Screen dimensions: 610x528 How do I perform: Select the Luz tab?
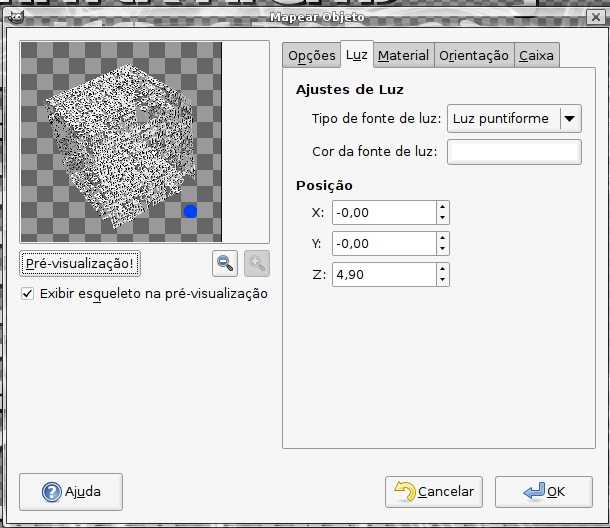[357, 54]
